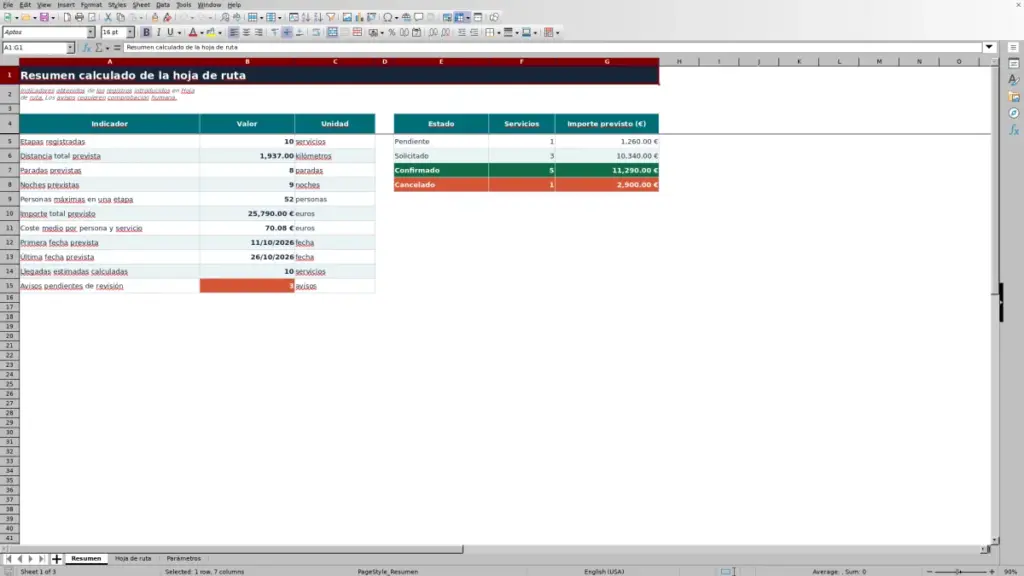Open the font name dropdown
Viewport: 1024px width, 576px height.
tap(91, 33)
